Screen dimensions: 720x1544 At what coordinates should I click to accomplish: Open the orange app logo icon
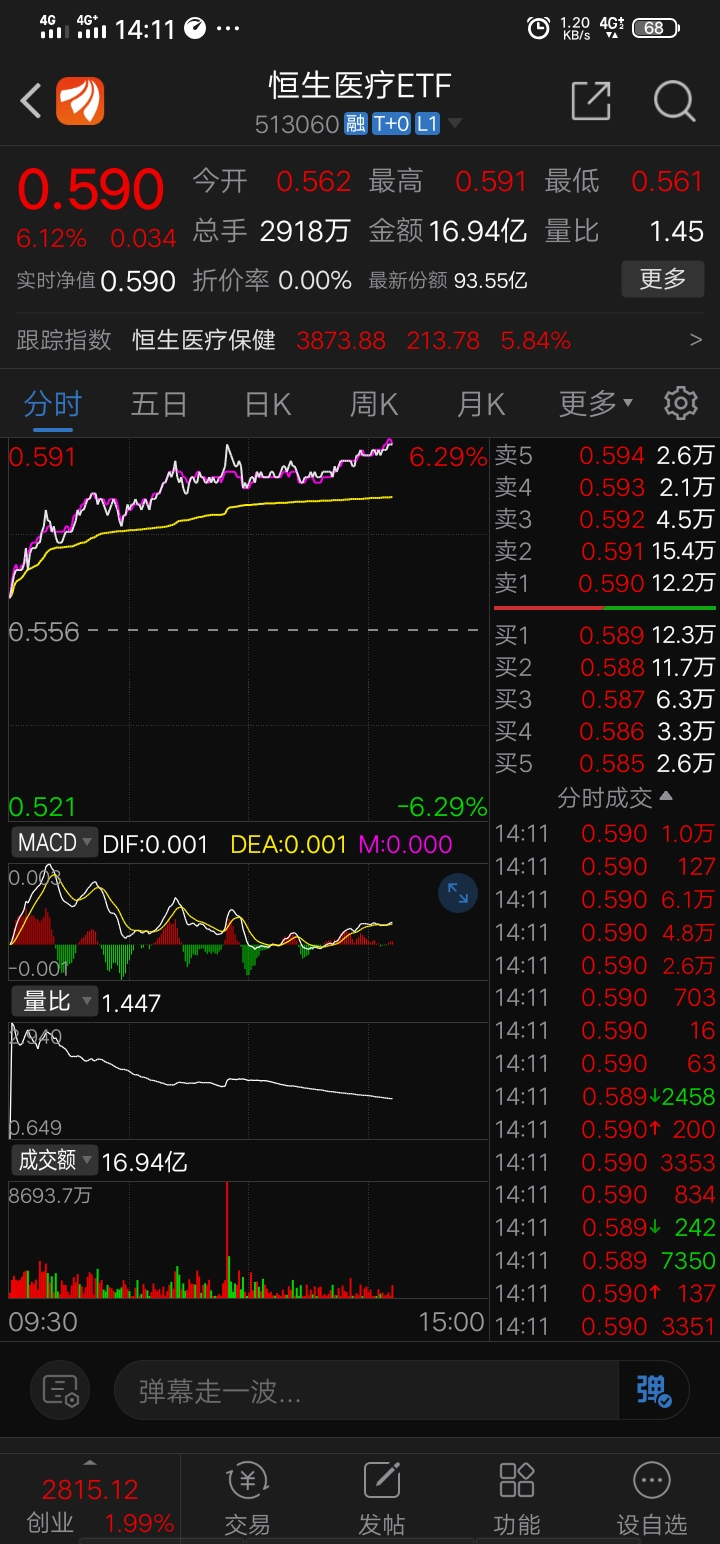coord(80,101)
